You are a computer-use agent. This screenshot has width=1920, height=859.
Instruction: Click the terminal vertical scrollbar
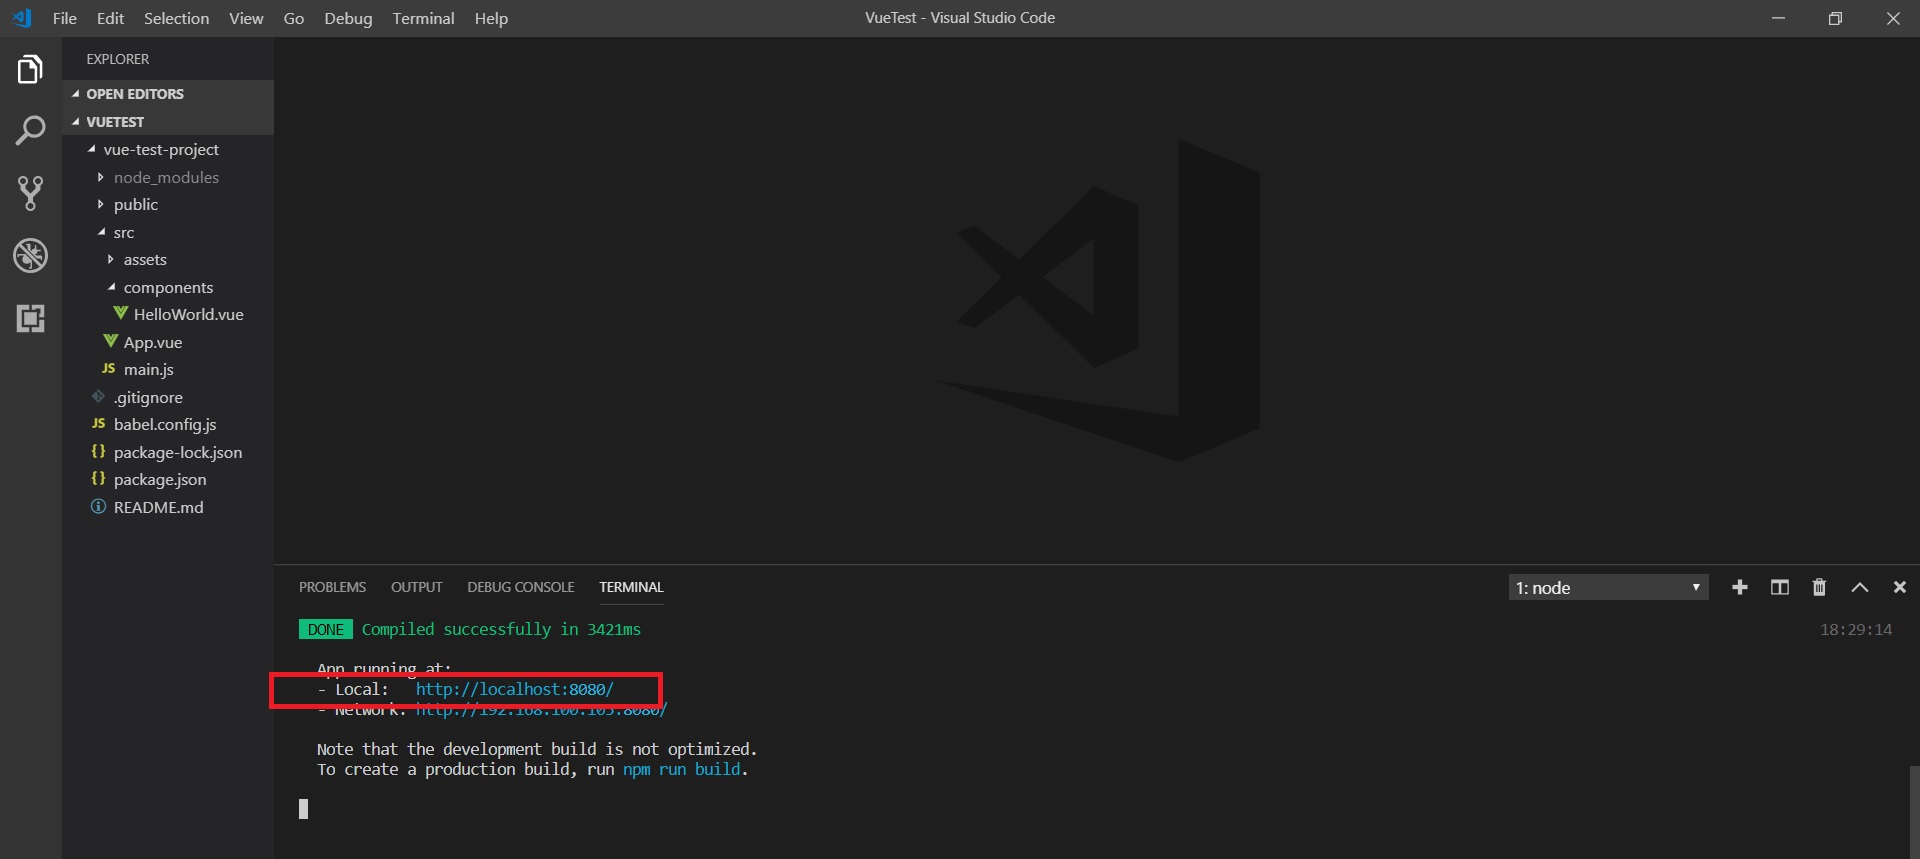1914,810
